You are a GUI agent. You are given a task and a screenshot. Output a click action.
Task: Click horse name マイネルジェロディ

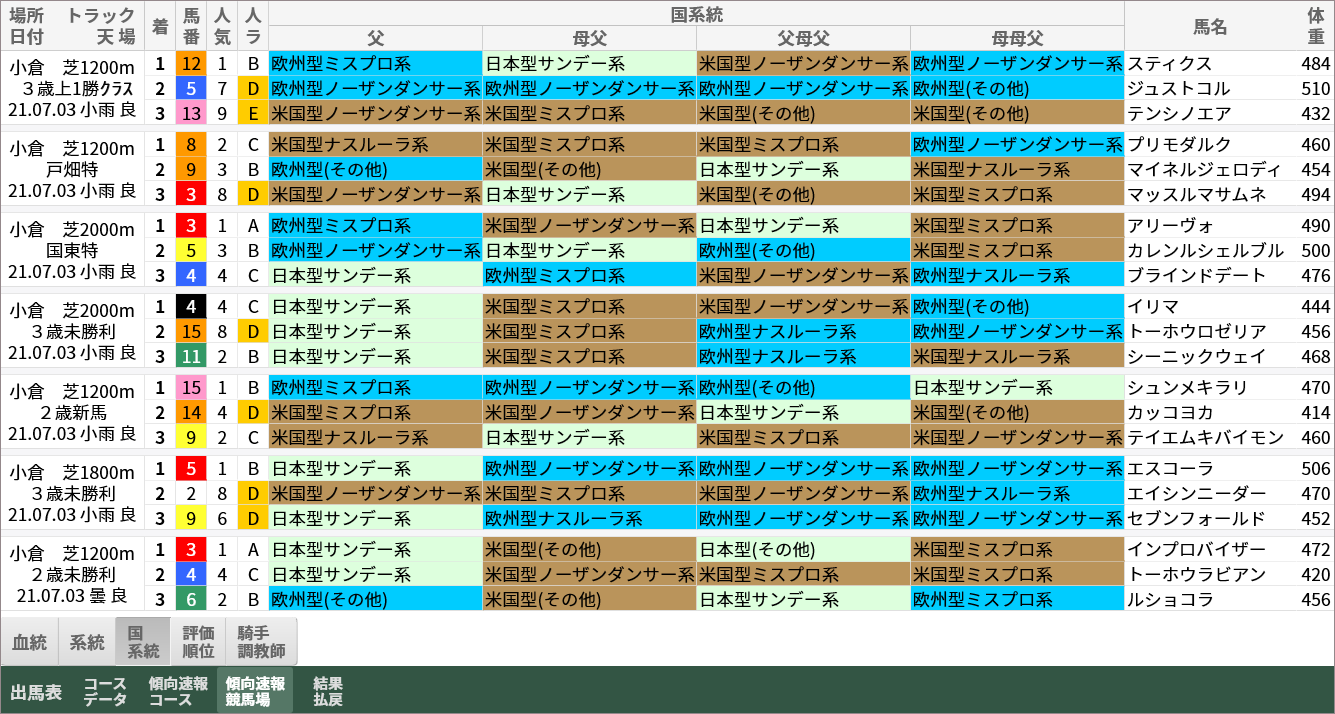(1204, 169)
